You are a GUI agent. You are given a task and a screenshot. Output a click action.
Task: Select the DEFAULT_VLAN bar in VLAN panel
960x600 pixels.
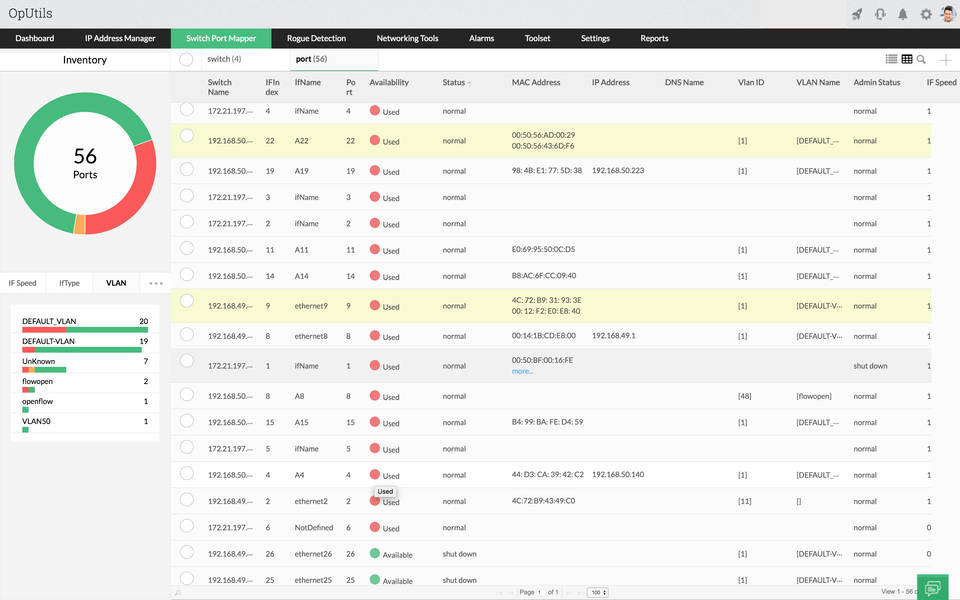click(x=78, y=327)
